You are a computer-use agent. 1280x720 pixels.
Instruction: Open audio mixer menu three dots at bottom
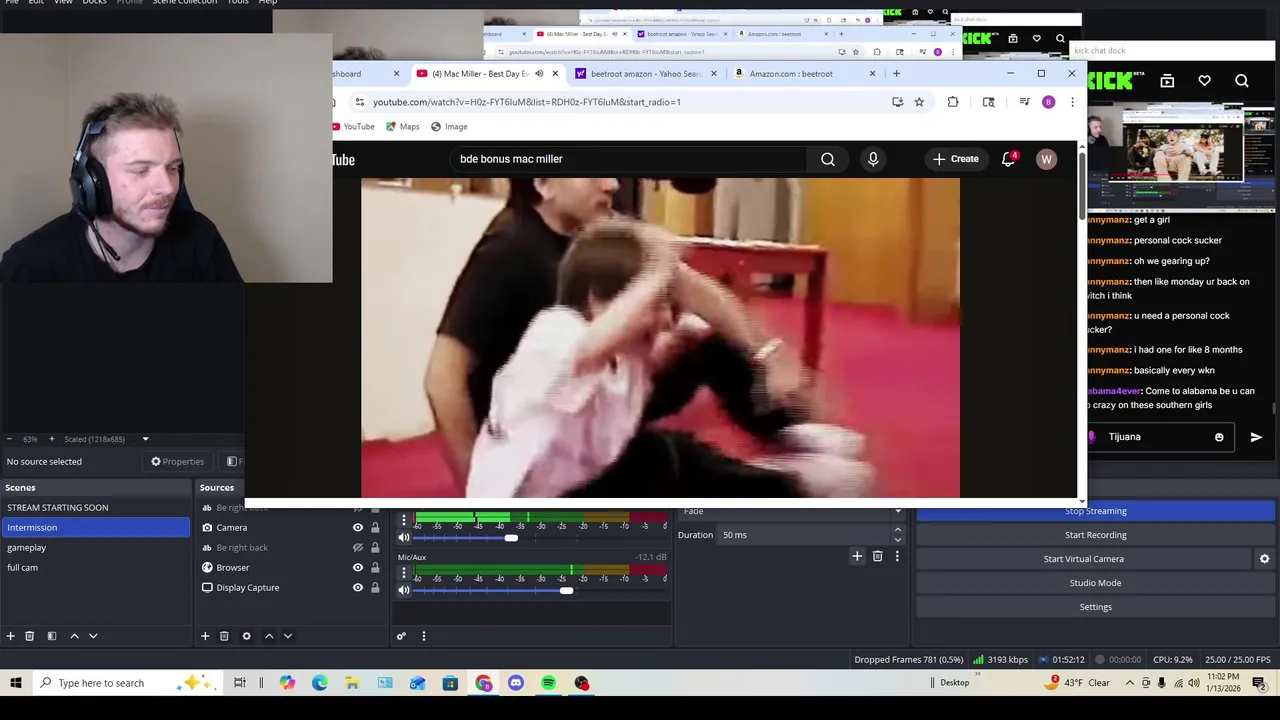(423, 636)
